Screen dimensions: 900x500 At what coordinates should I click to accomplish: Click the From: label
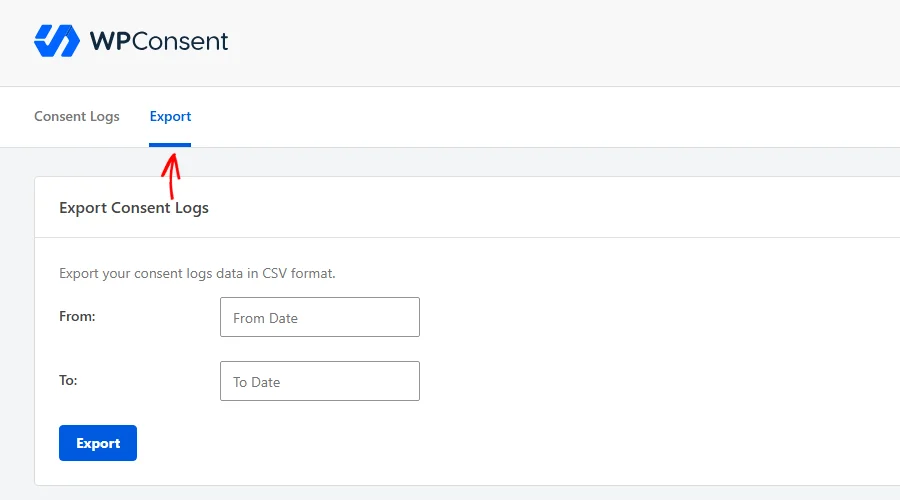(x=77, y=316)
